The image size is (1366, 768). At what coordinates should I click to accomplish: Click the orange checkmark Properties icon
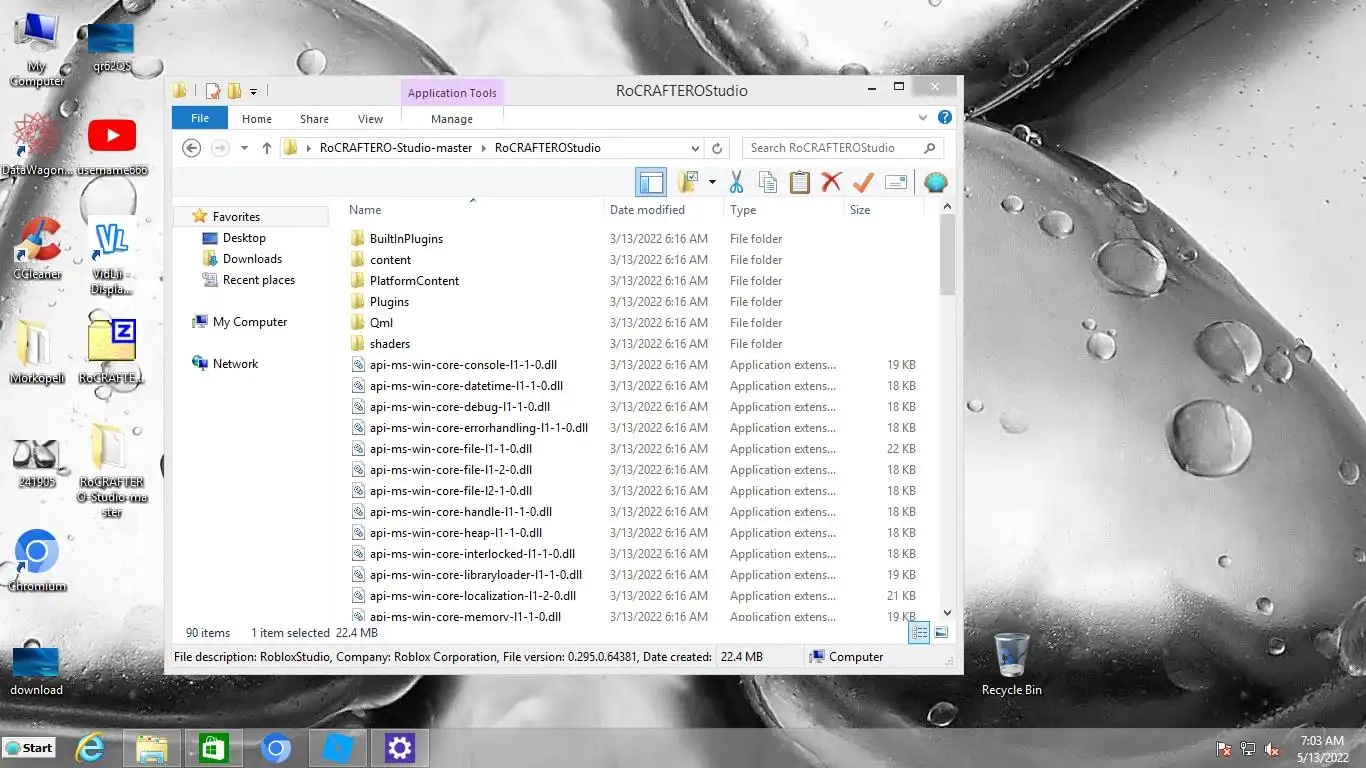pos(863,182)
